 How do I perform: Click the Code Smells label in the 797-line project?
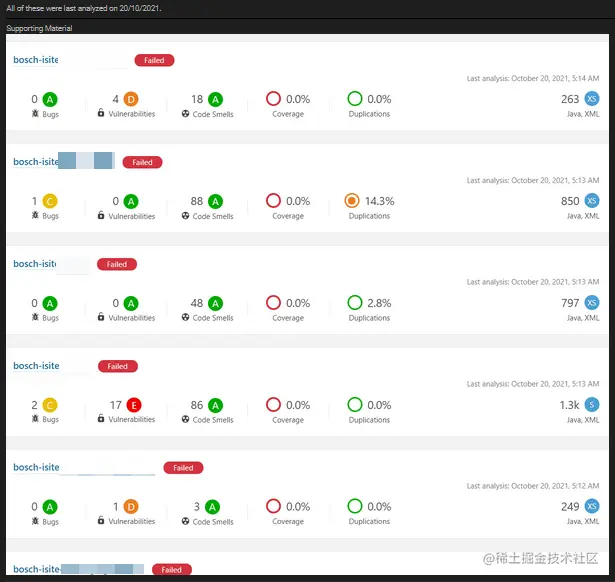tap(213, 318)
